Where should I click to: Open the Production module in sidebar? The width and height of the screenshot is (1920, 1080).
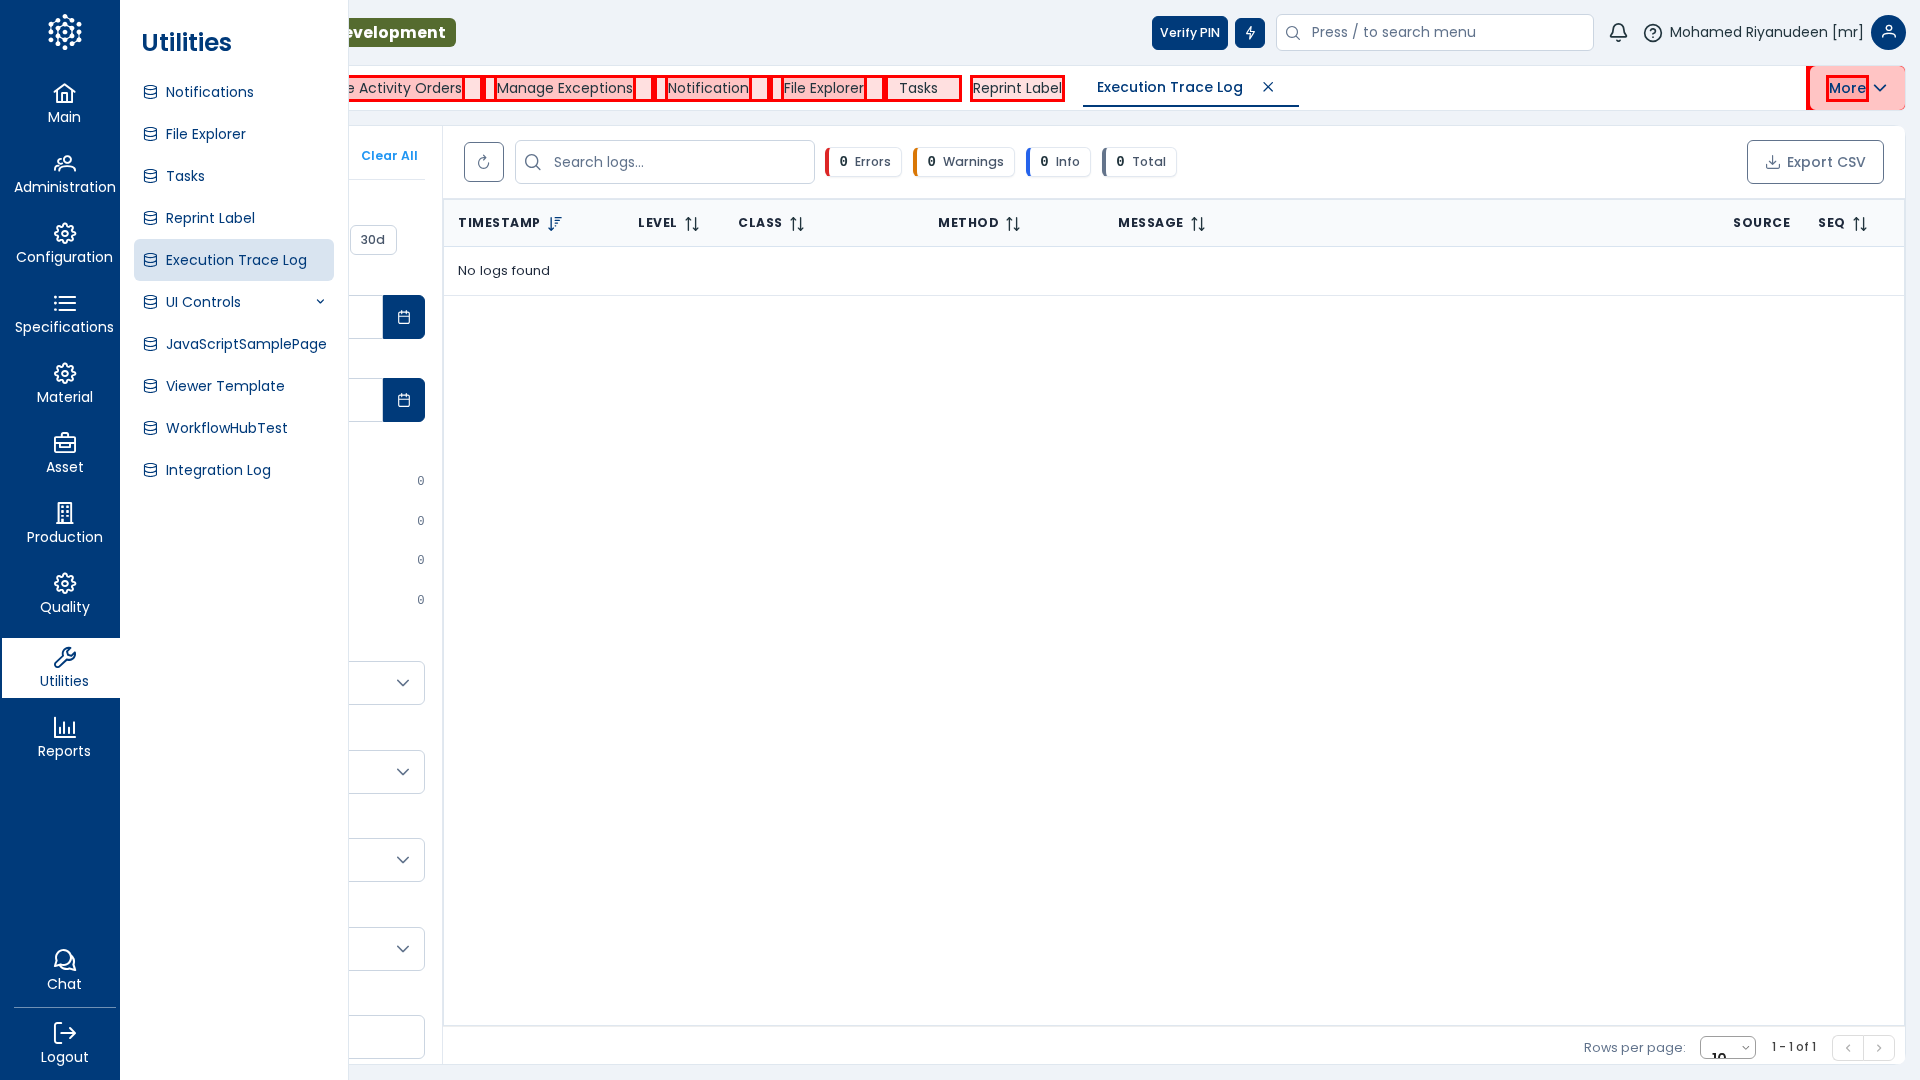pos(64,524)
